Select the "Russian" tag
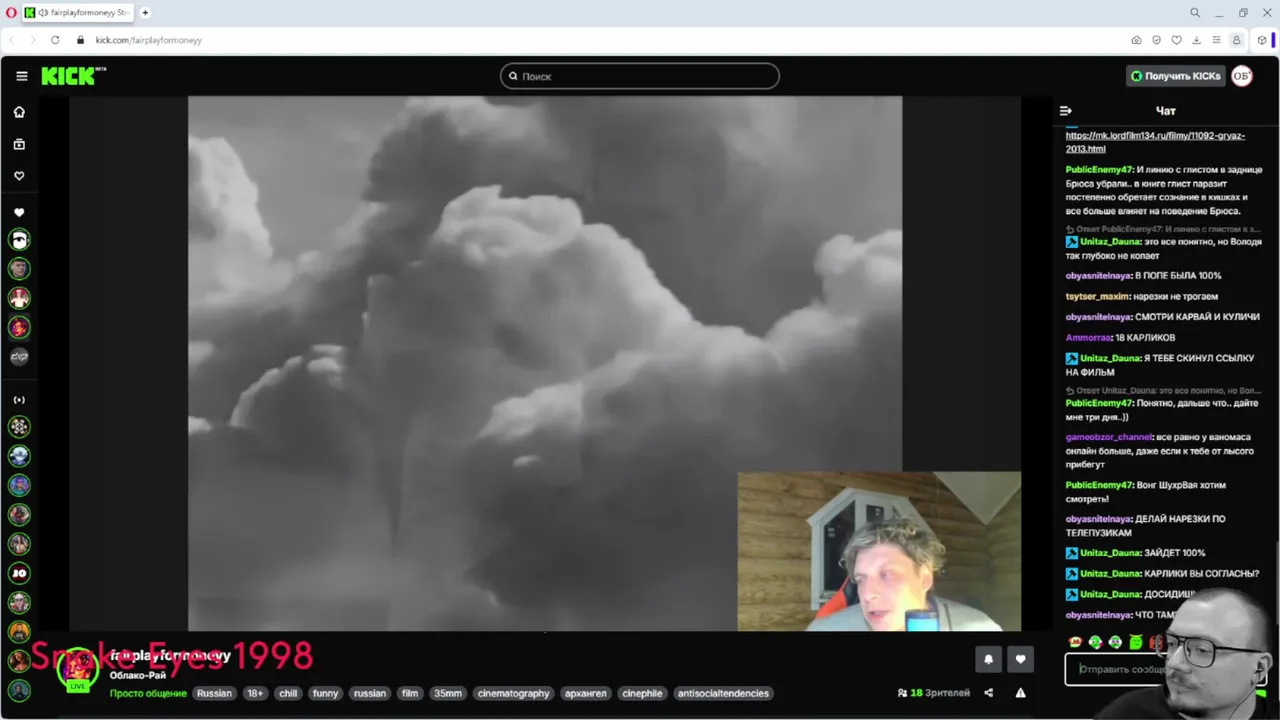The height and width of the screenshot is (720, 1280). point(214,693)
